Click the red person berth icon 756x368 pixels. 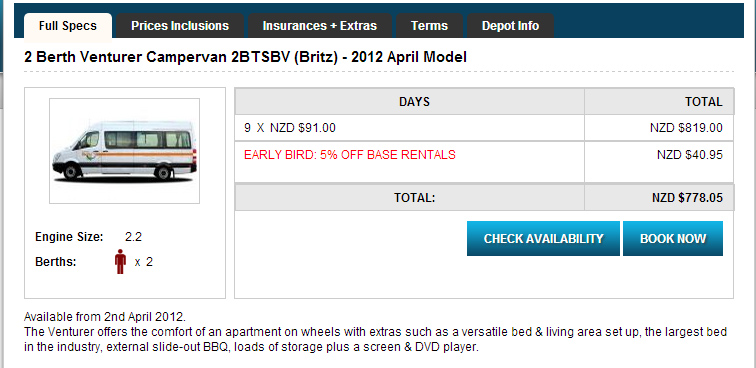120,262
